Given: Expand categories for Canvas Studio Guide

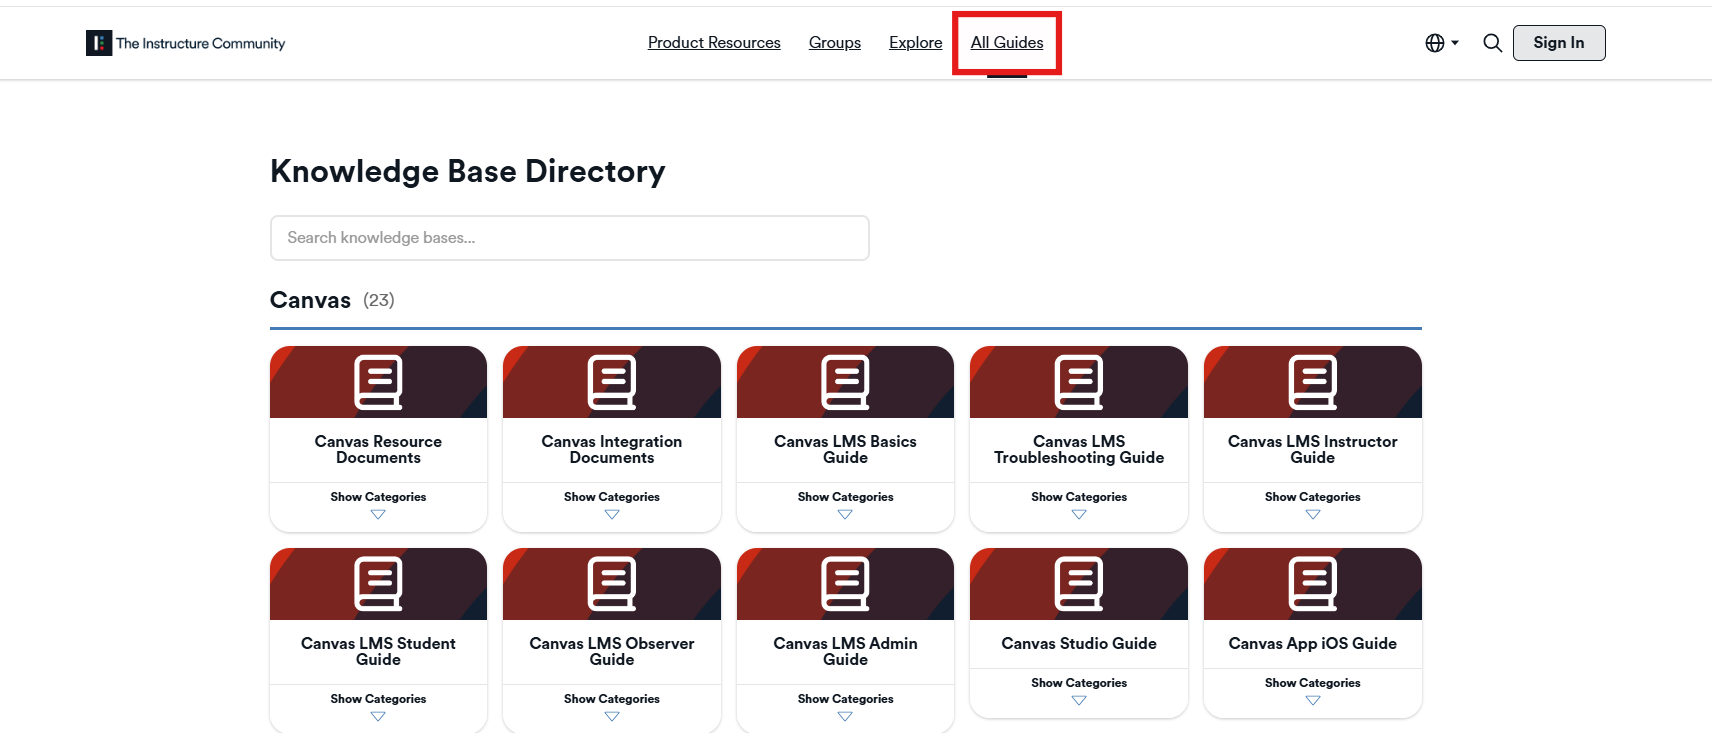Looking at the screenshot, I should pyautogui.click(x=1079, y=691).
